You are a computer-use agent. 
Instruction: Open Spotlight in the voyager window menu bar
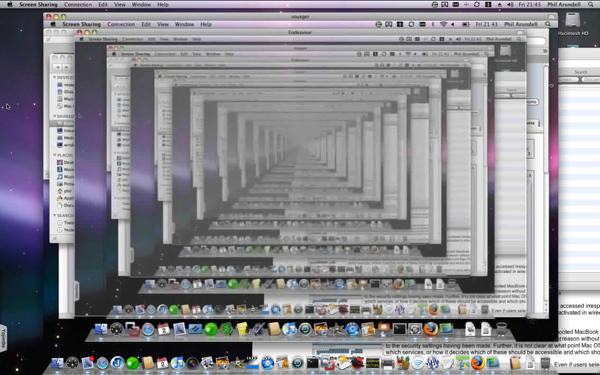tap(548, 24)
